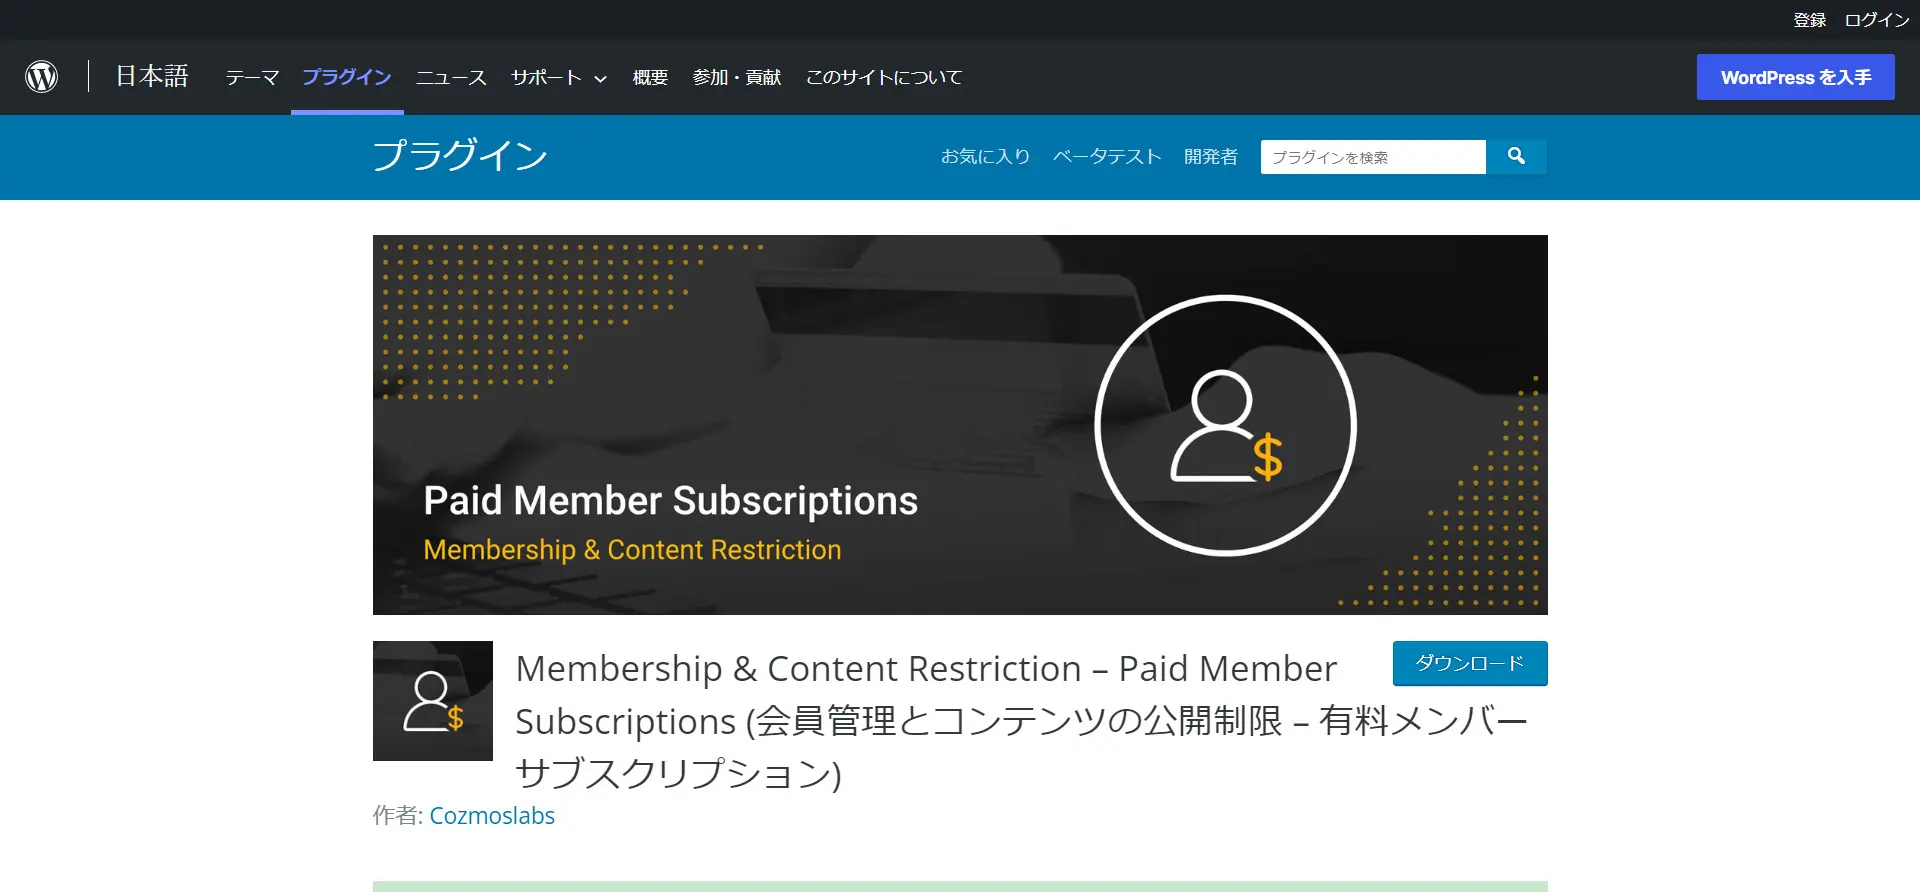
Task: Click the plugin search magnifier button
Action: (1516, 157)
